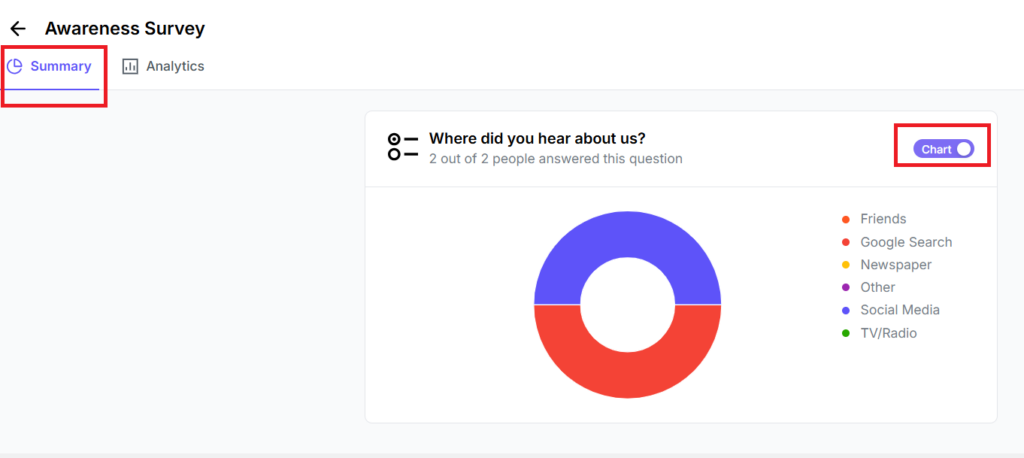Select the Social Media legend entry
This screenshot has height=458, width=1024.
coord(899,310)
